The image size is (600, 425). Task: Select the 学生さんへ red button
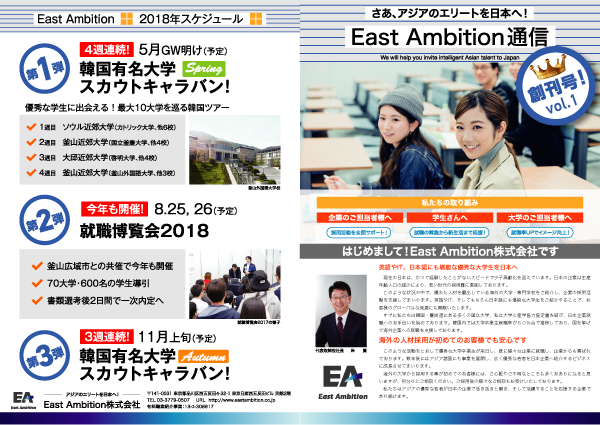(x=450, y=218)
